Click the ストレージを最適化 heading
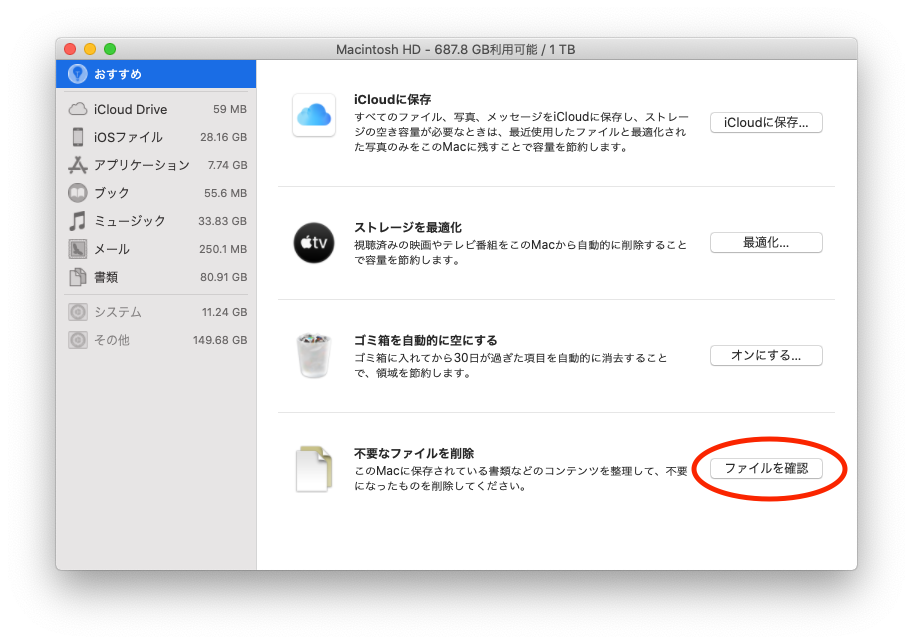The width and height of the screenshot is (913, 644). point(408,228)
